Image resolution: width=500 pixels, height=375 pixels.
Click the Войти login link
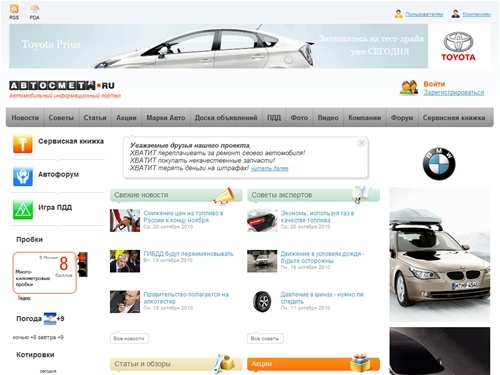[434, 84]
